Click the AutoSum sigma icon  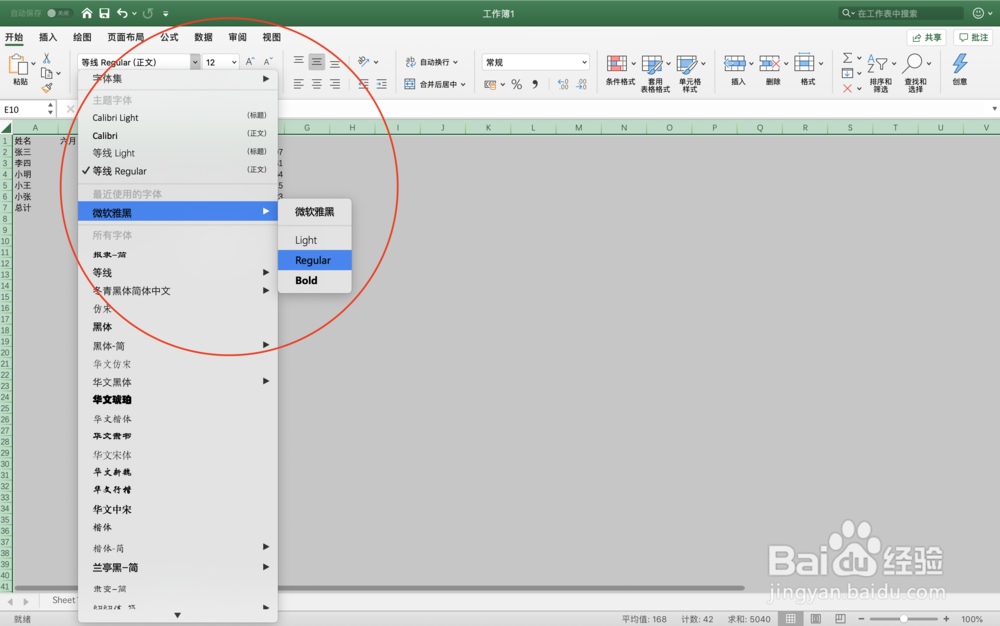(847, 58)
